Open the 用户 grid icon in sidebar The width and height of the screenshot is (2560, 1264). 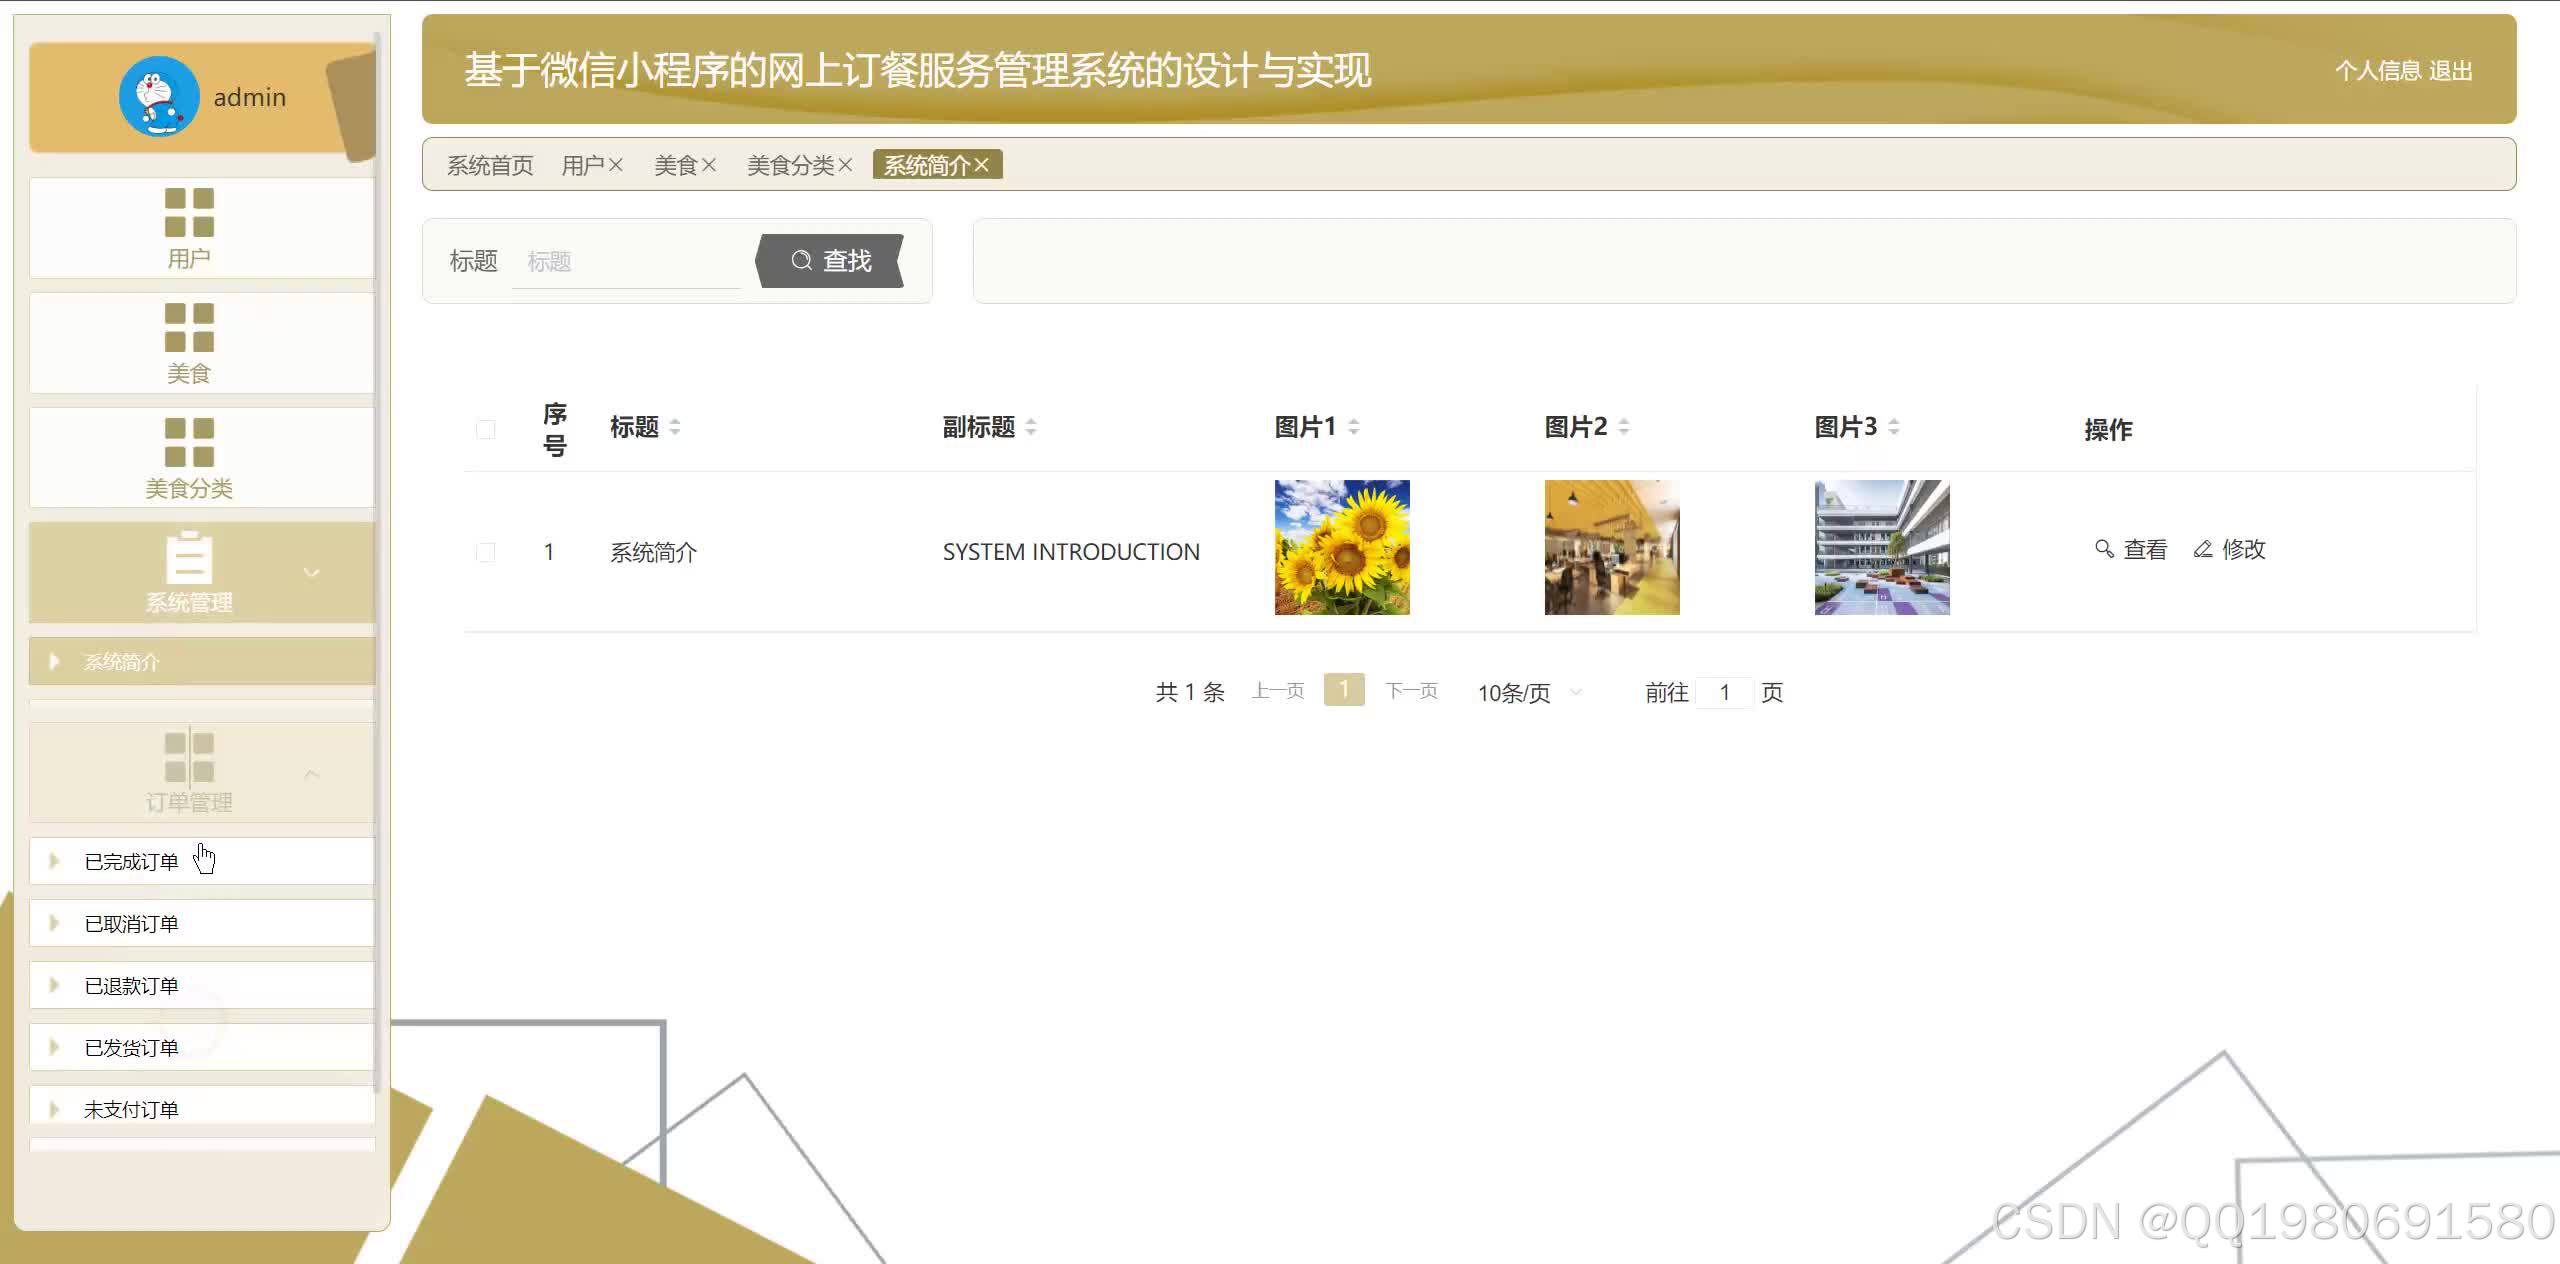click(x=189, y=212)
